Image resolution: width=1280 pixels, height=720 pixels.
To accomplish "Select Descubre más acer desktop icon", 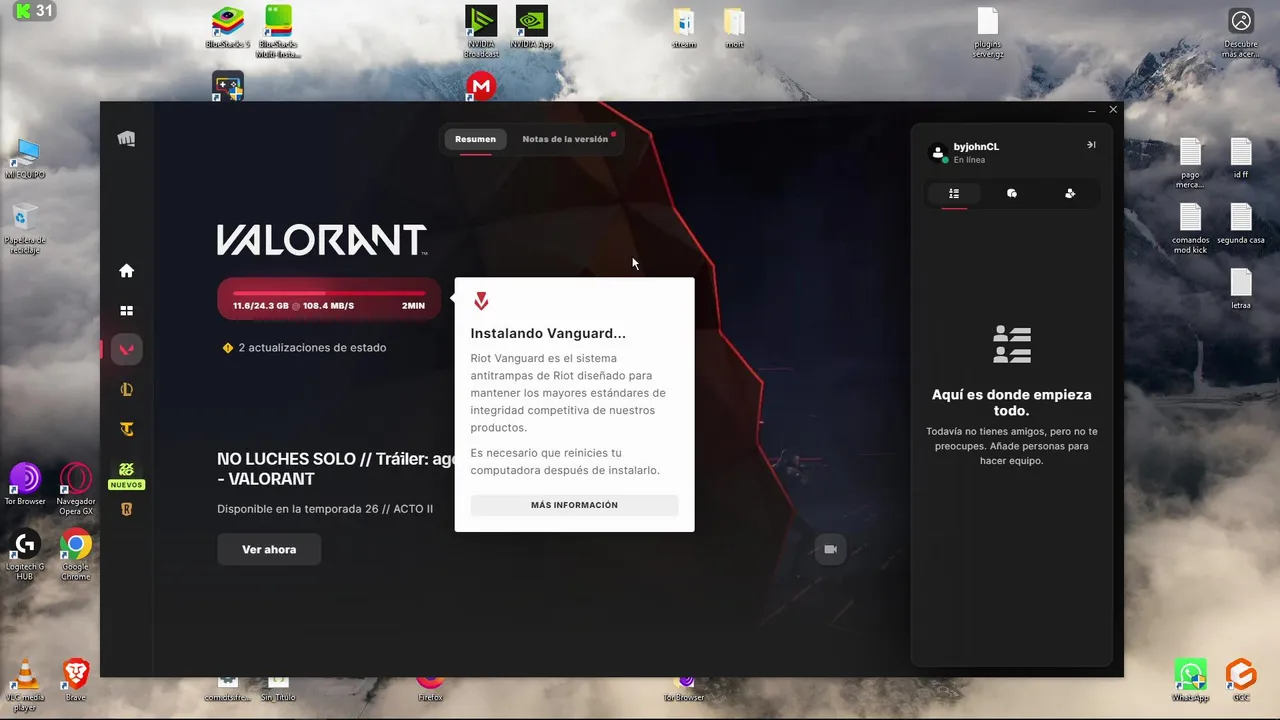I will 1241,33.
